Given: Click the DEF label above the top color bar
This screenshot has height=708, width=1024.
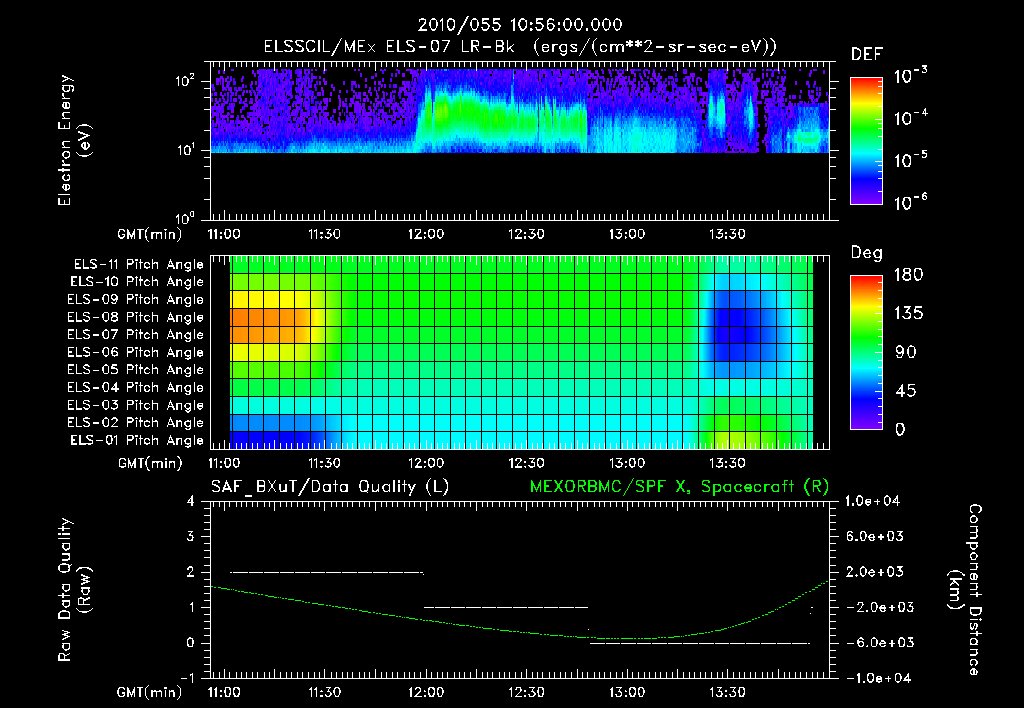Looking at the screenshot, I should click(866, 54).
